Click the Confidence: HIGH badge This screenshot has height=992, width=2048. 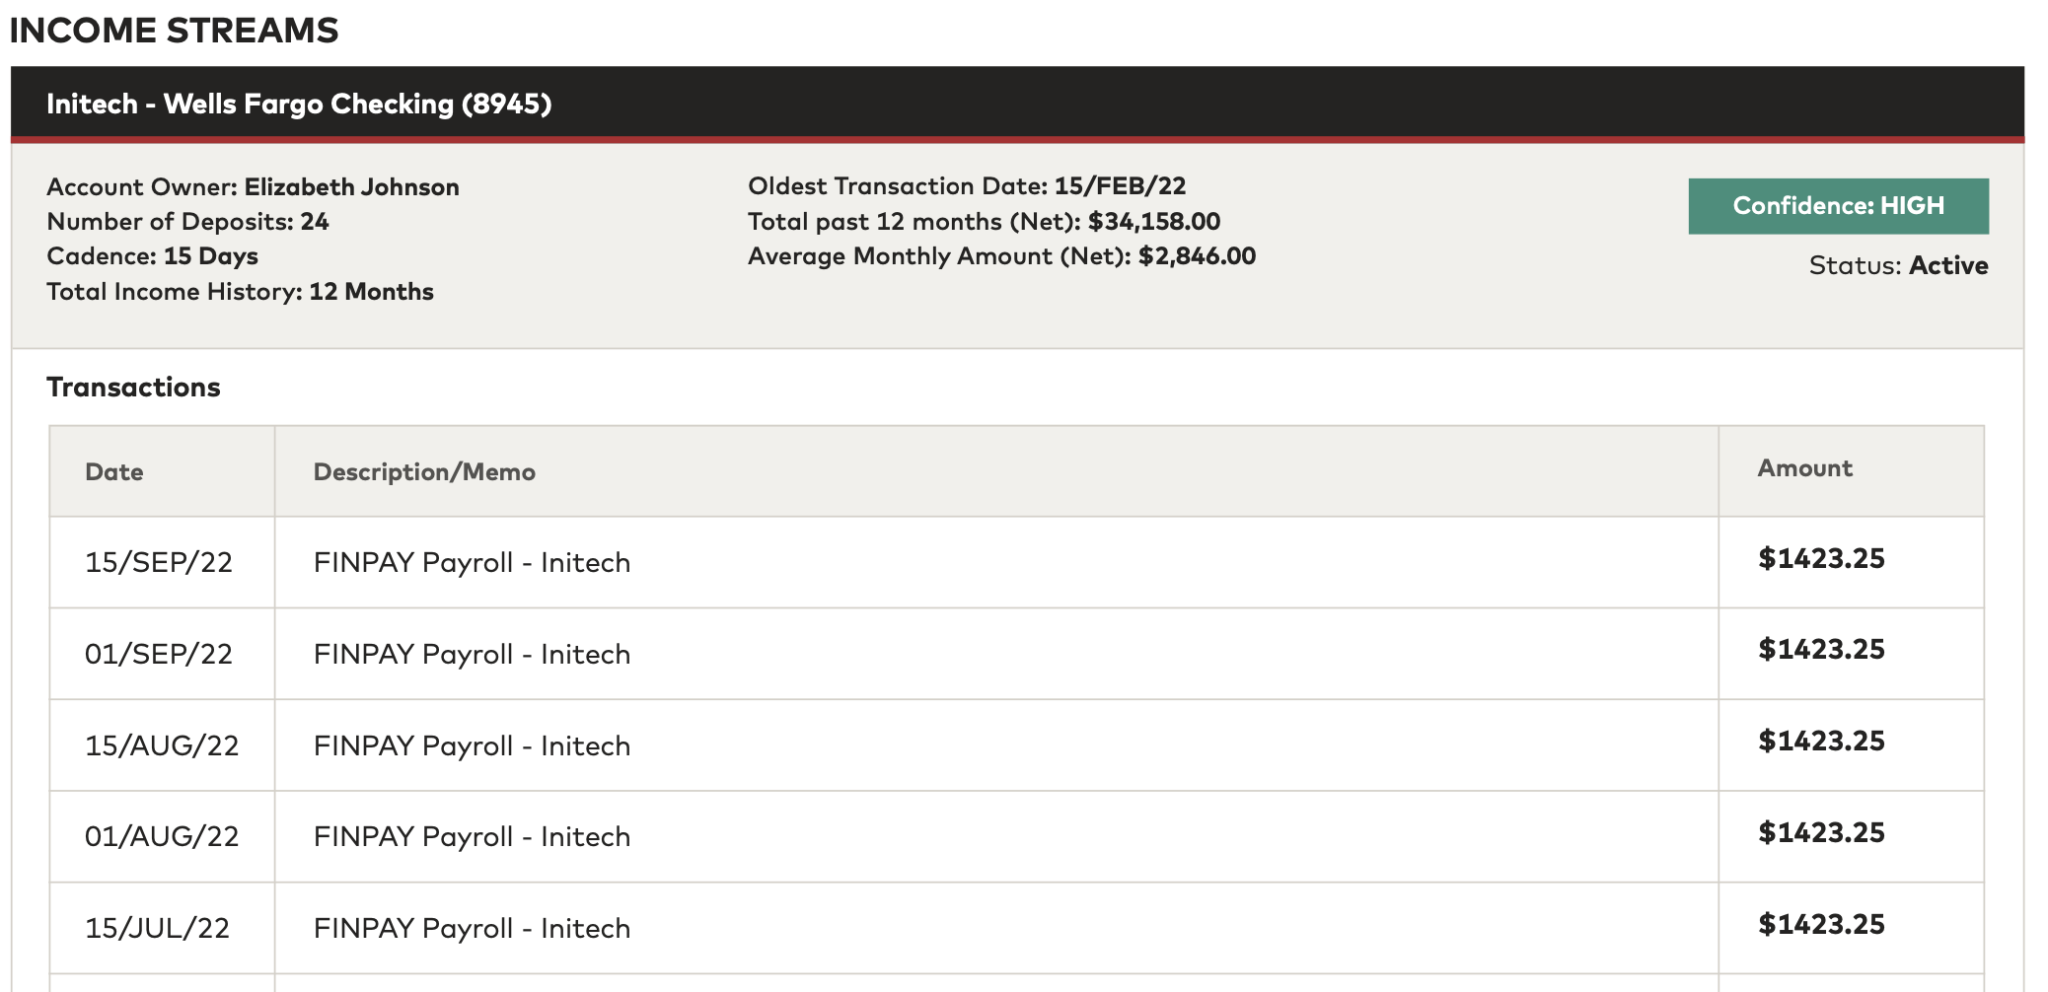(x=1837, y=206)
